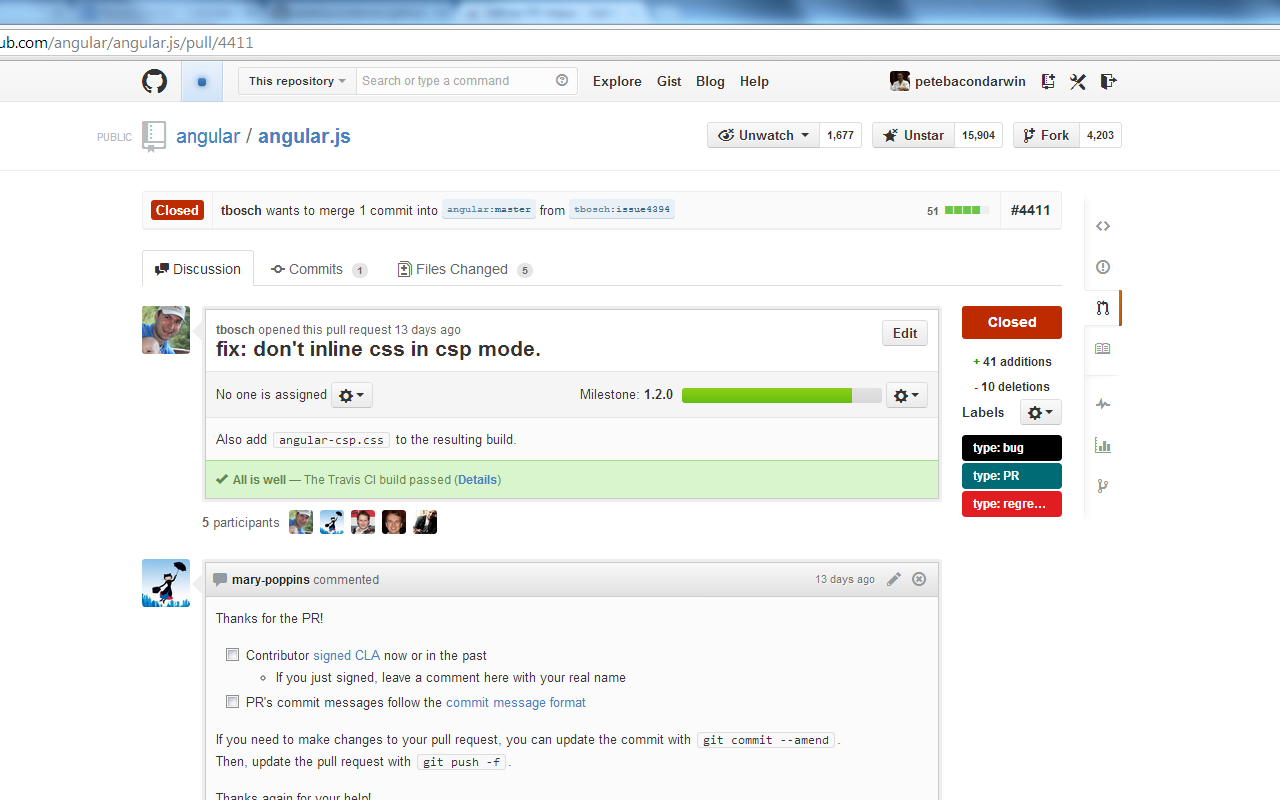Open the Network icon in the sidebar

click(1103, 487)
